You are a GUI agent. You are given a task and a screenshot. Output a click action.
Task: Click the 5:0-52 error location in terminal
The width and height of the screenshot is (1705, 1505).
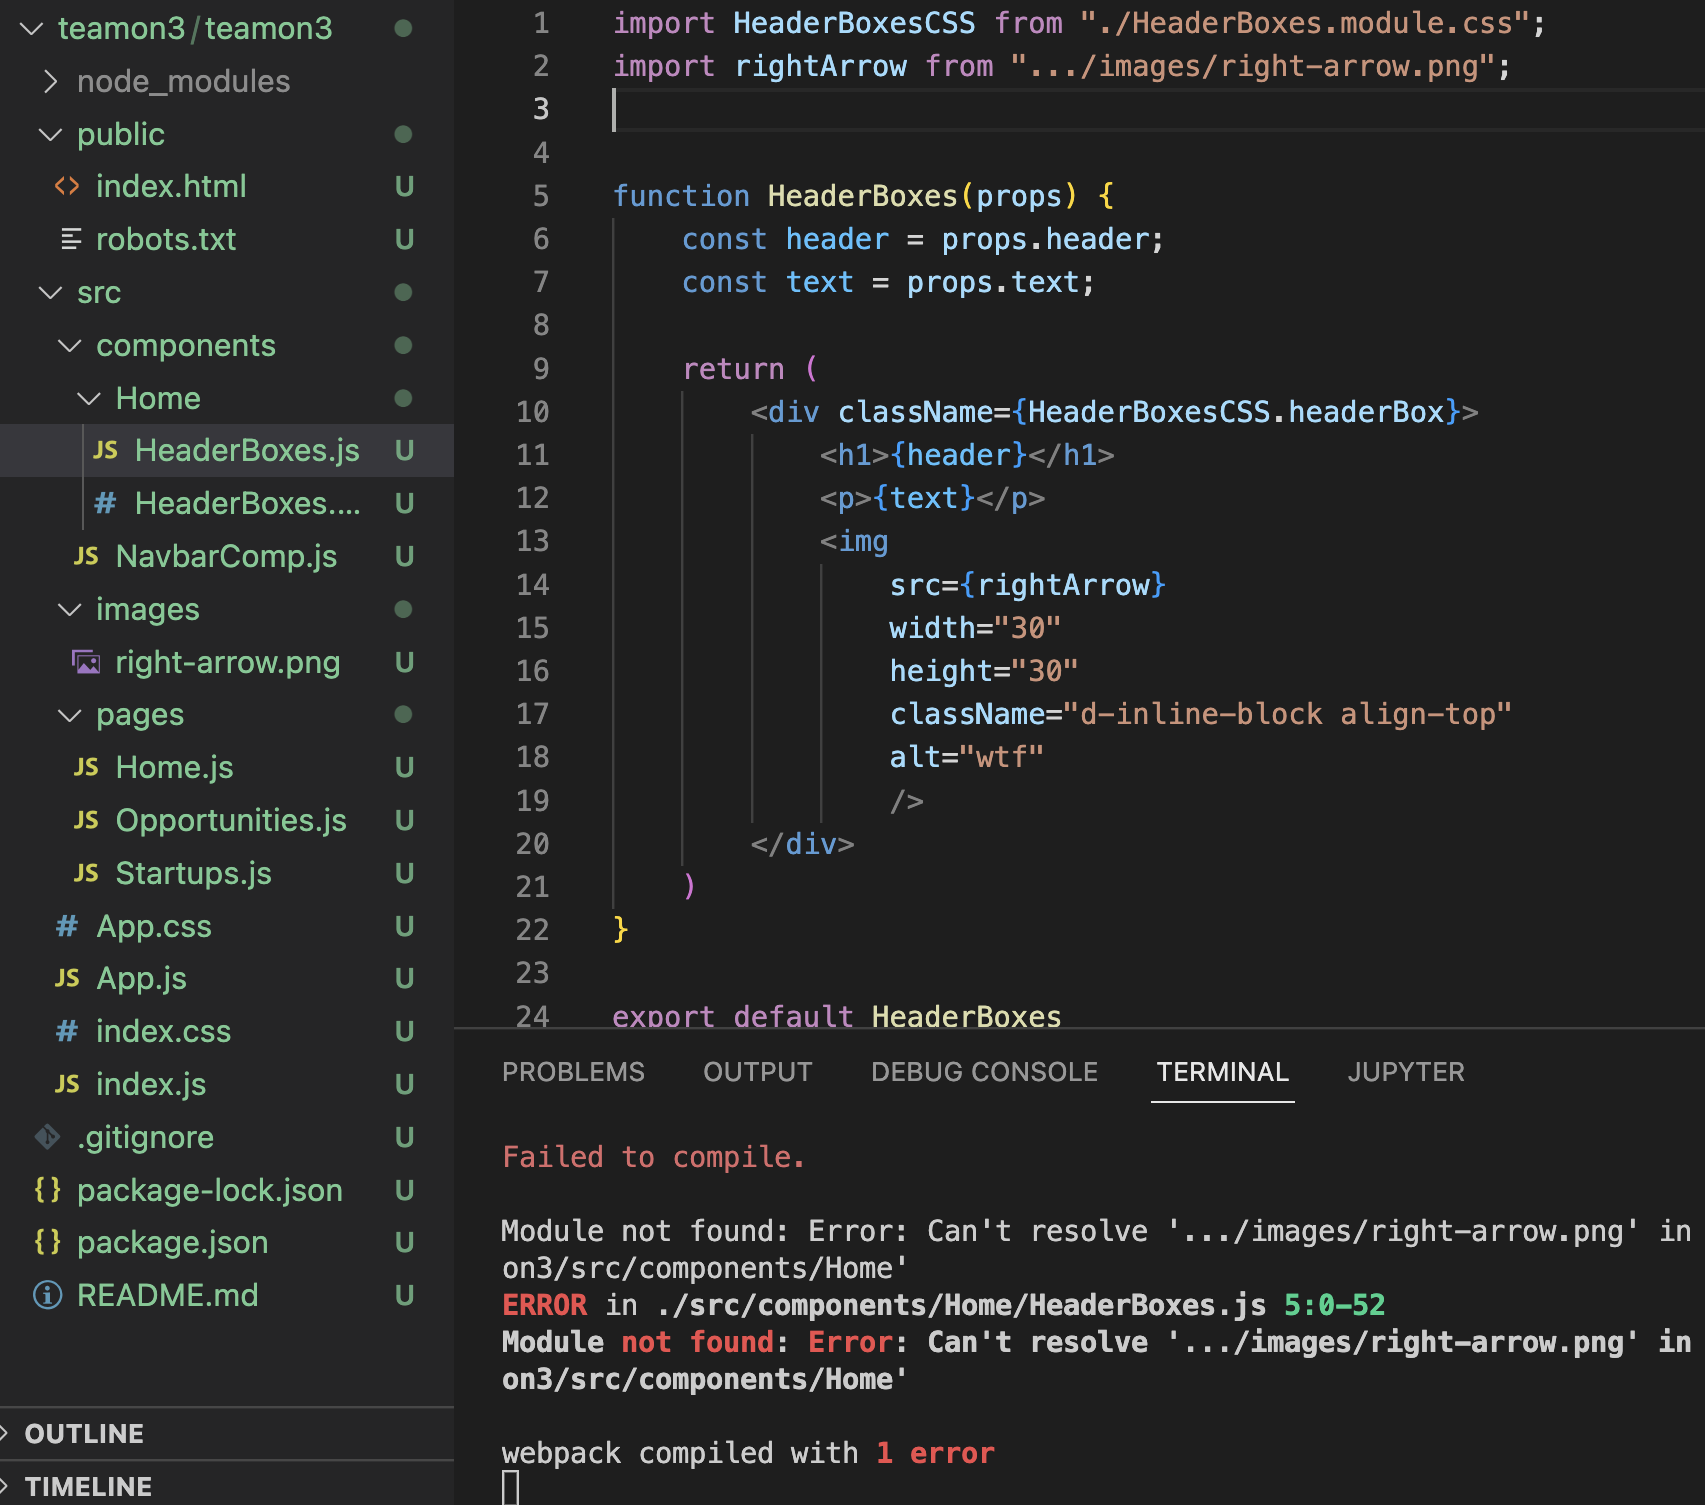pos(1335,1305)
